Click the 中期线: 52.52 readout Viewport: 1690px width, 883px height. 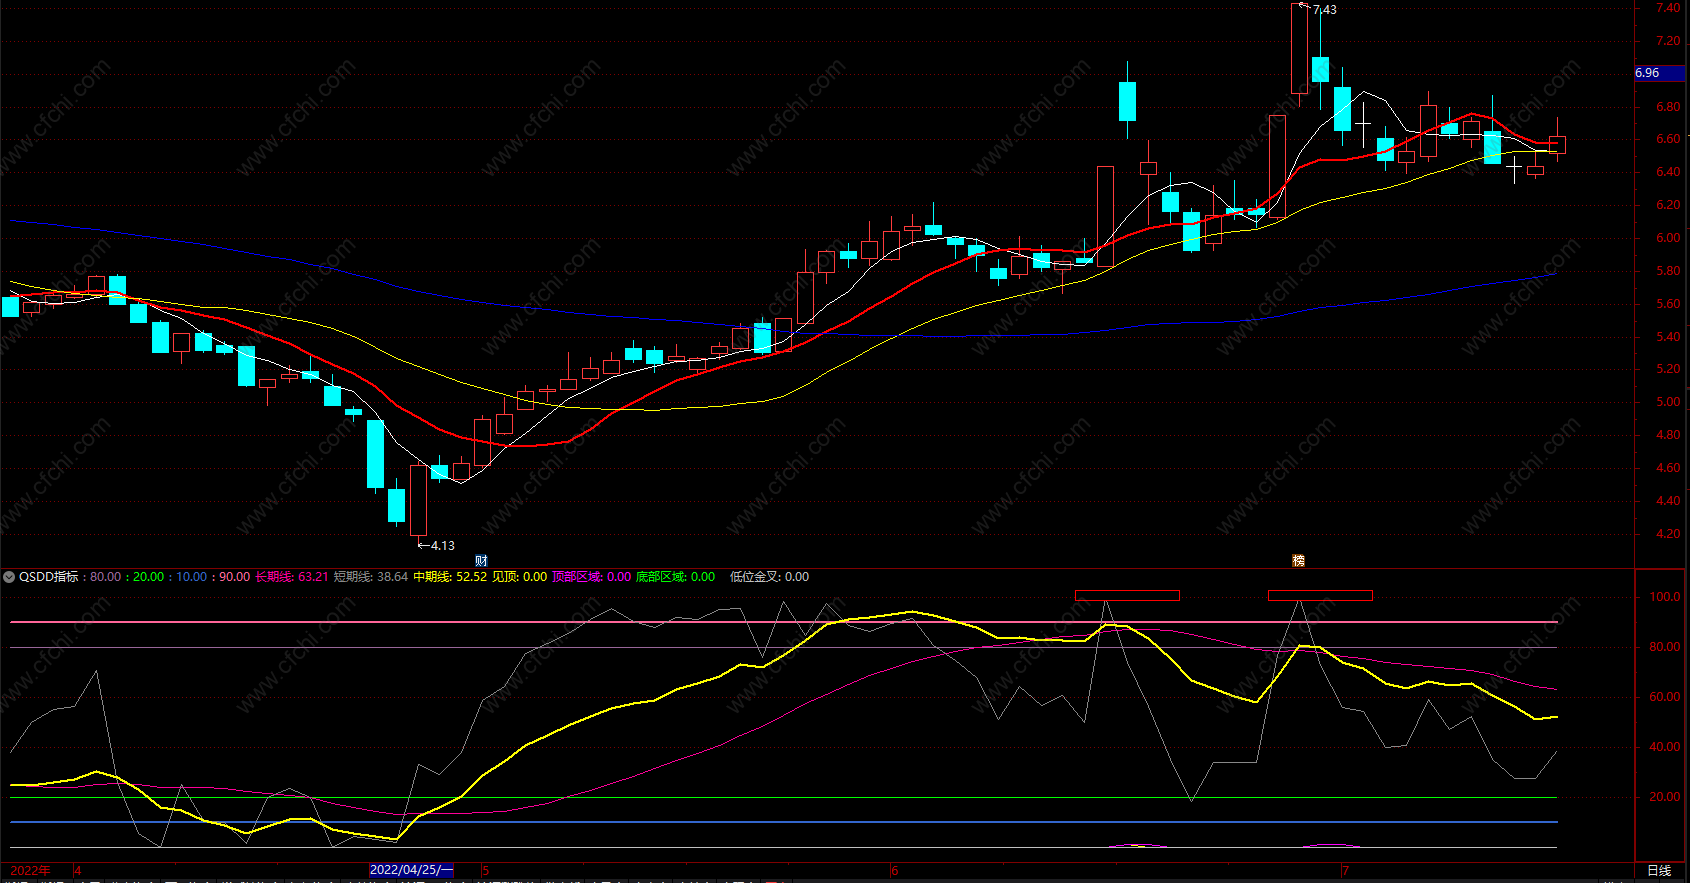(450, 577)
